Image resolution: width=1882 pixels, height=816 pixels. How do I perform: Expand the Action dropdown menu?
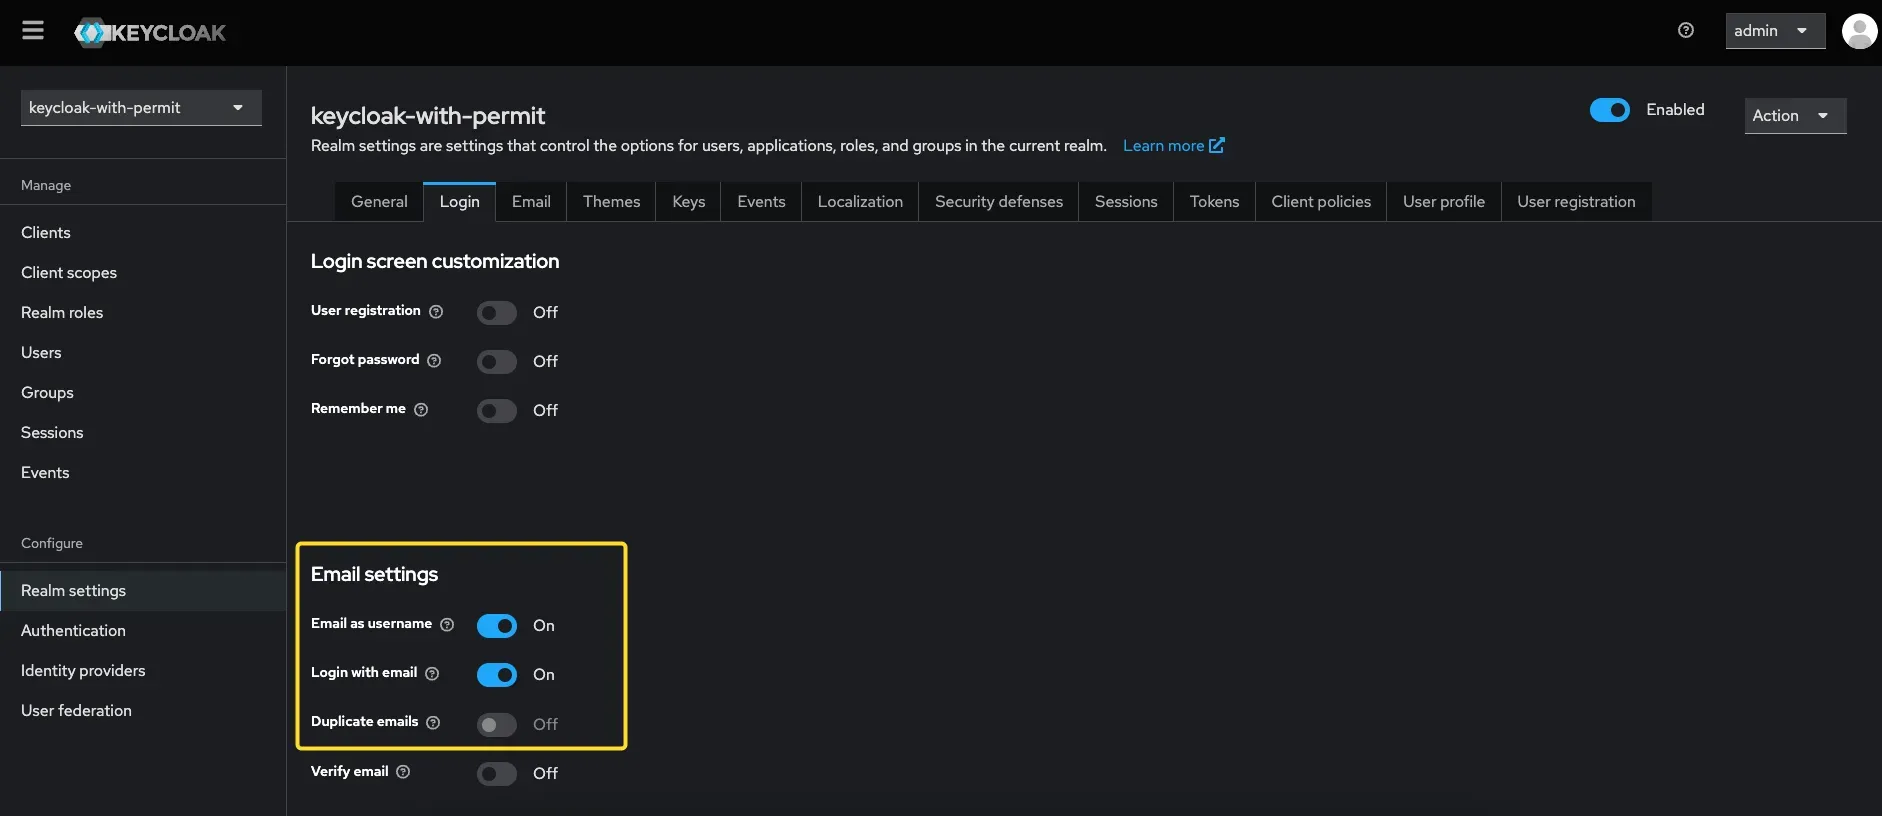click(x=1794, y=116)
